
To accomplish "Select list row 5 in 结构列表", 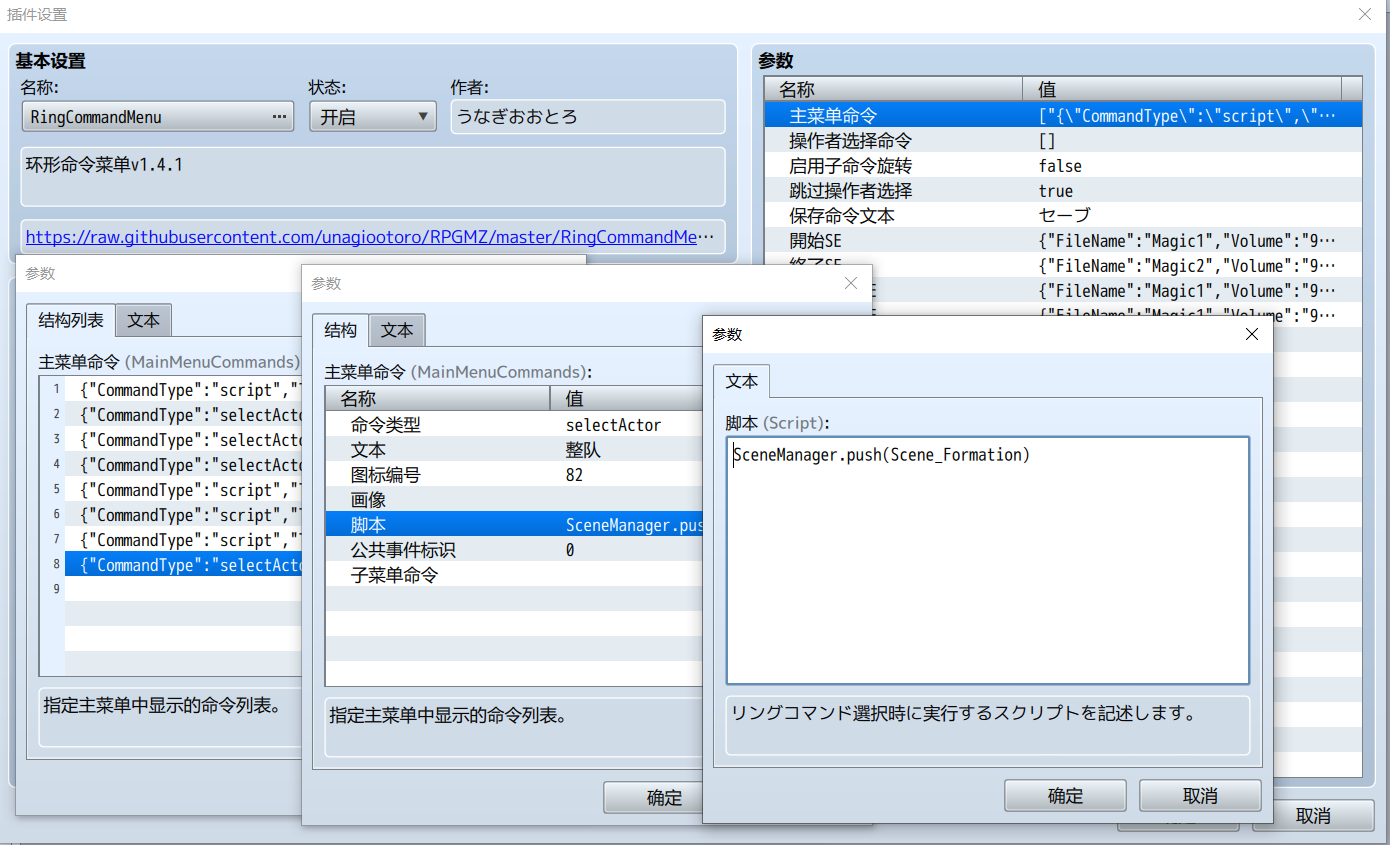I will point(183,490).
